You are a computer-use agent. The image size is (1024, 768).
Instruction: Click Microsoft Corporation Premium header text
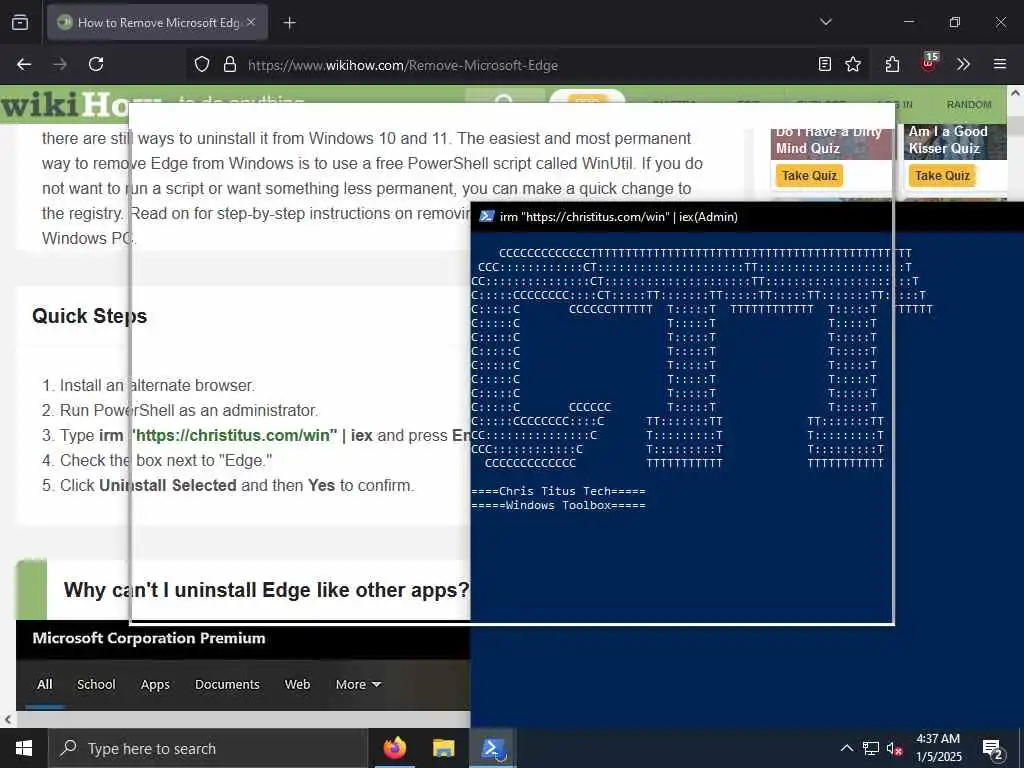[149, 638]
